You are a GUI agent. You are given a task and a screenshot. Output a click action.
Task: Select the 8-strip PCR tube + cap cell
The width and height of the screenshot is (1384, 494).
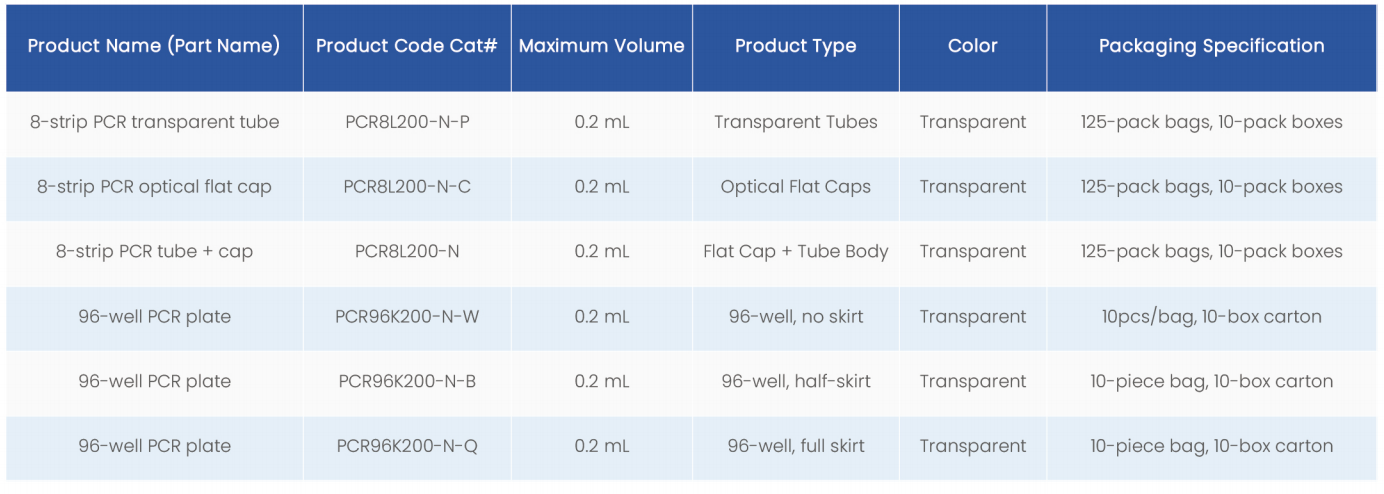click(x=154, y=252)
